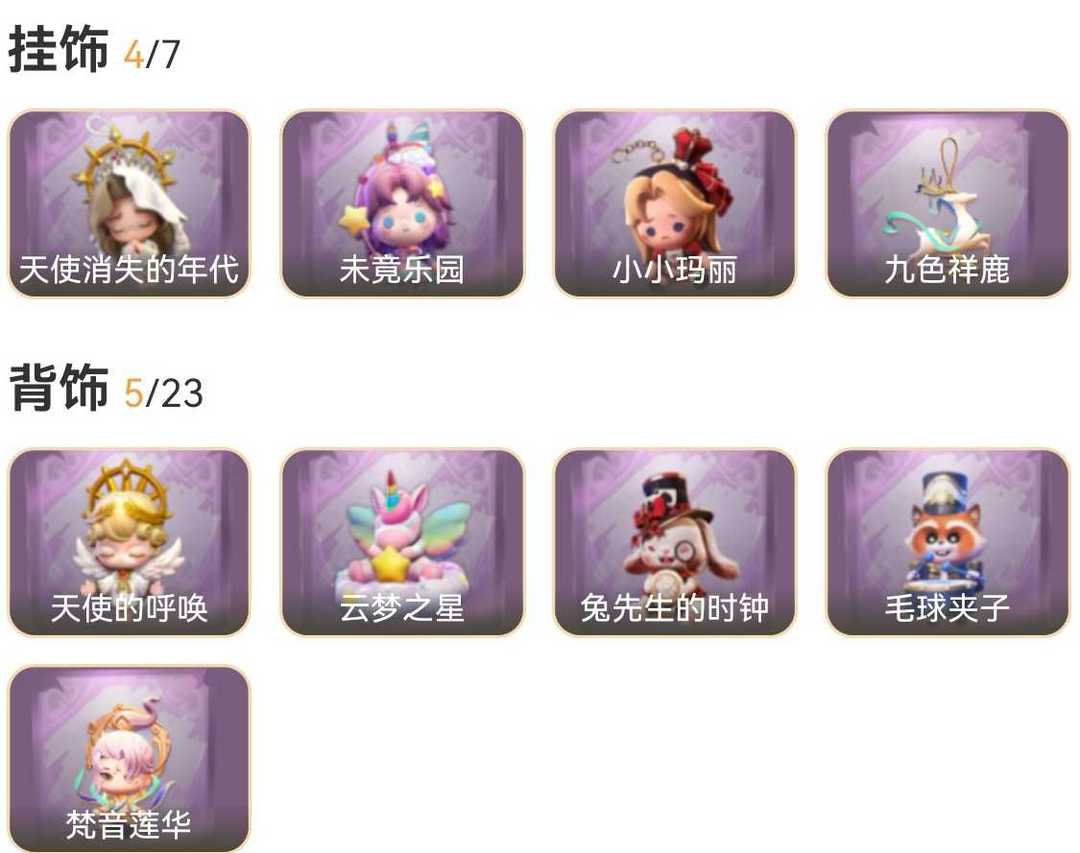Tap the 云梦之星 caption text
This screenshot has width=1080, height=853.
402,608
